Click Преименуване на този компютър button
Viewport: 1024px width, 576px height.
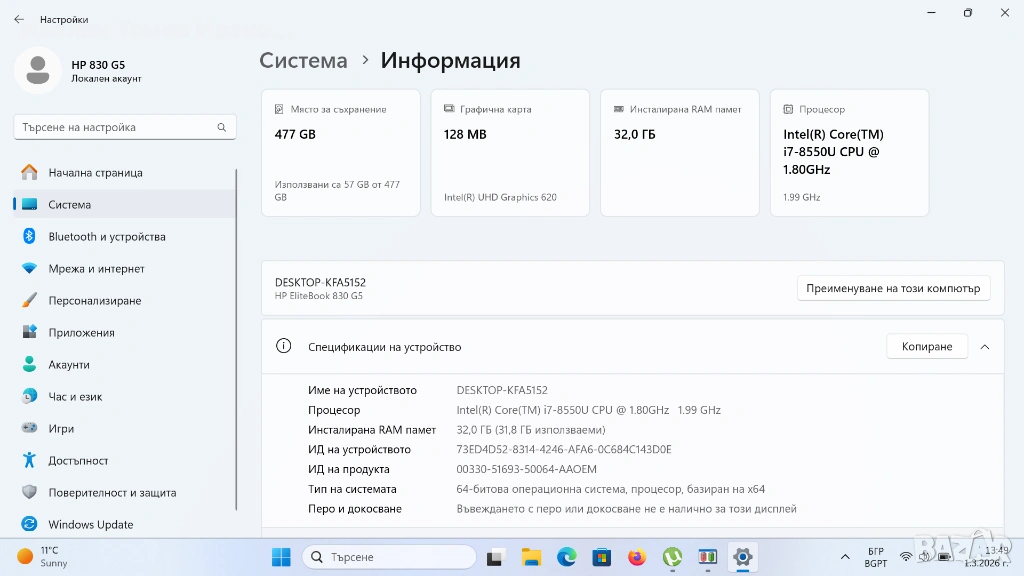(893, 288)
